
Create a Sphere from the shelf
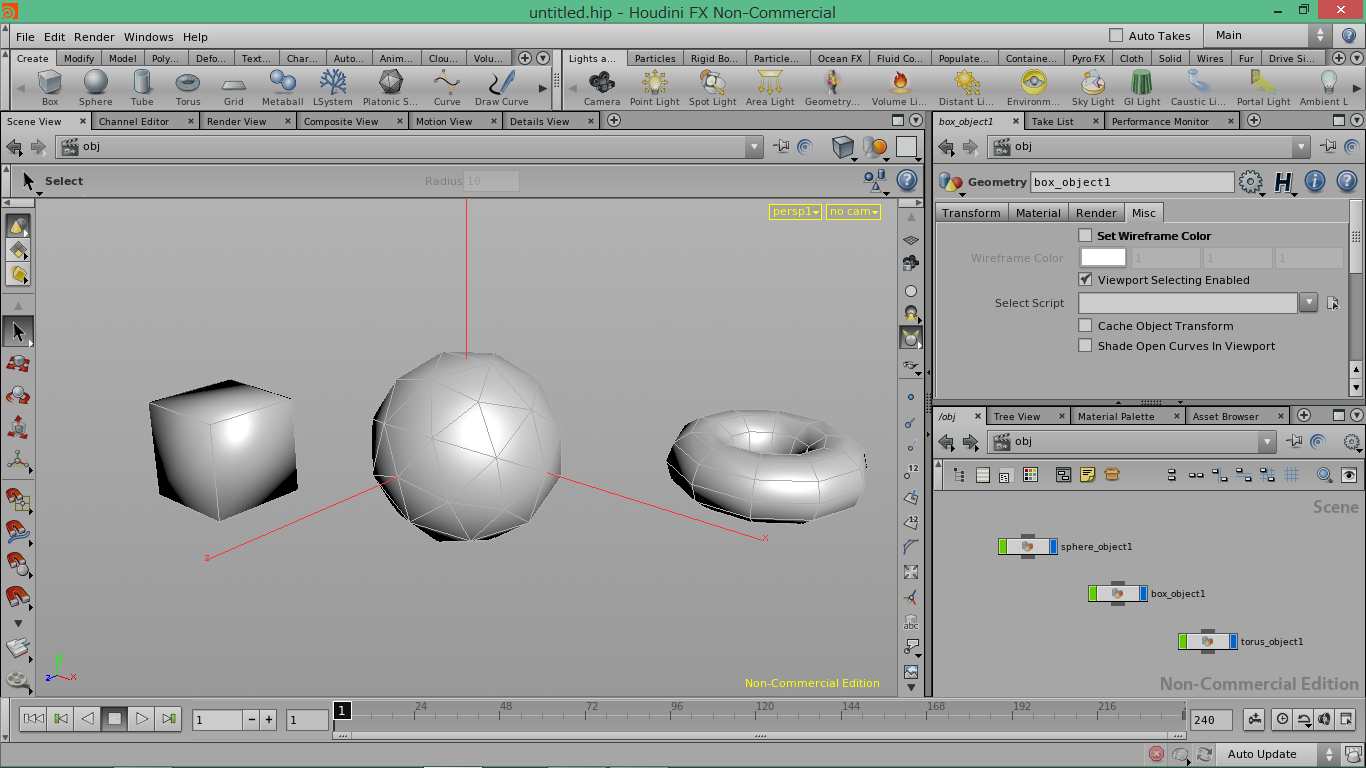coord(96,87)
